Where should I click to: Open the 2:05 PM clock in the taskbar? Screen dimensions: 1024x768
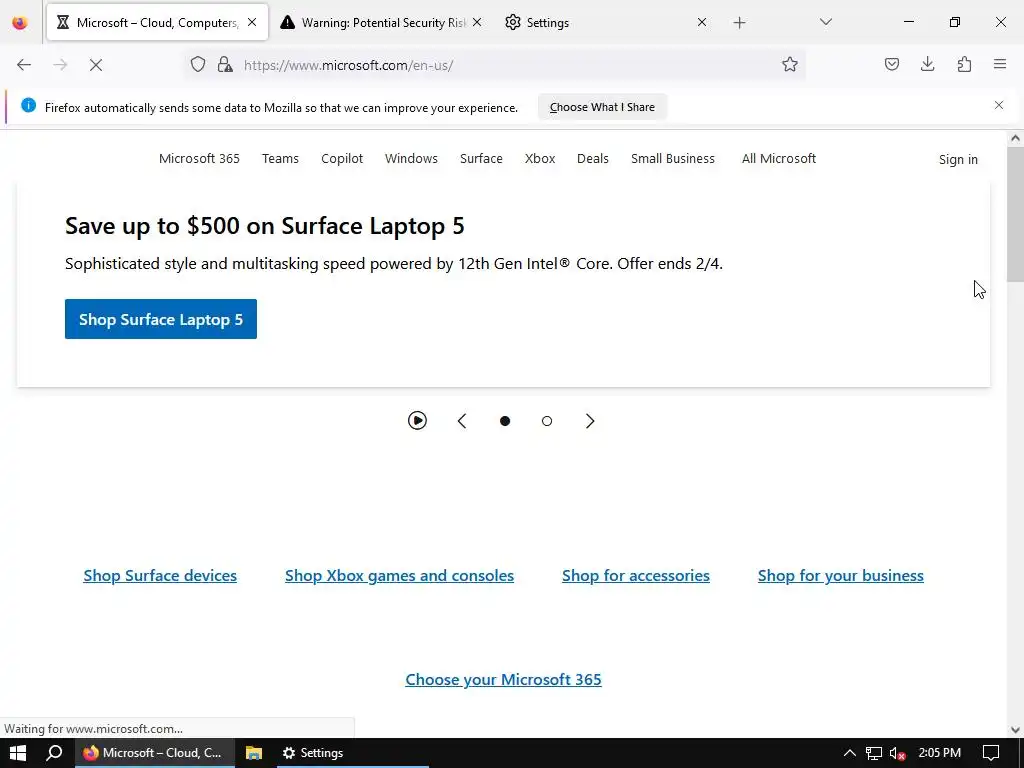pos(939,753)
